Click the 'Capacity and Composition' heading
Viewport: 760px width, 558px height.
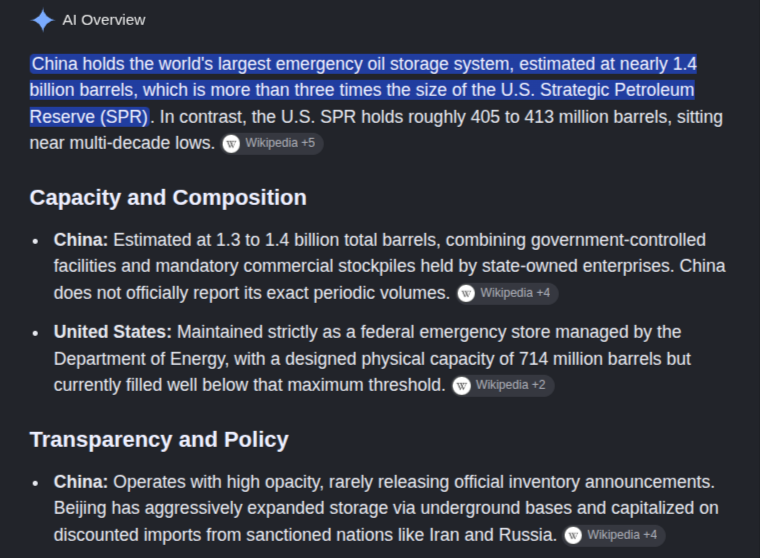(x=168, y=198)
